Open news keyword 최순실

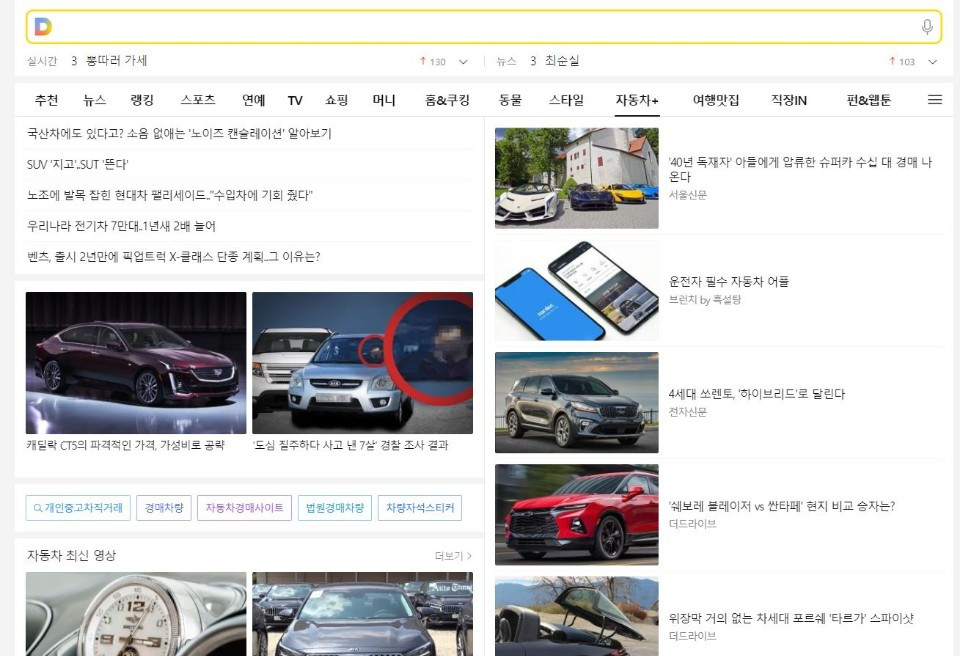pos(562,61)
